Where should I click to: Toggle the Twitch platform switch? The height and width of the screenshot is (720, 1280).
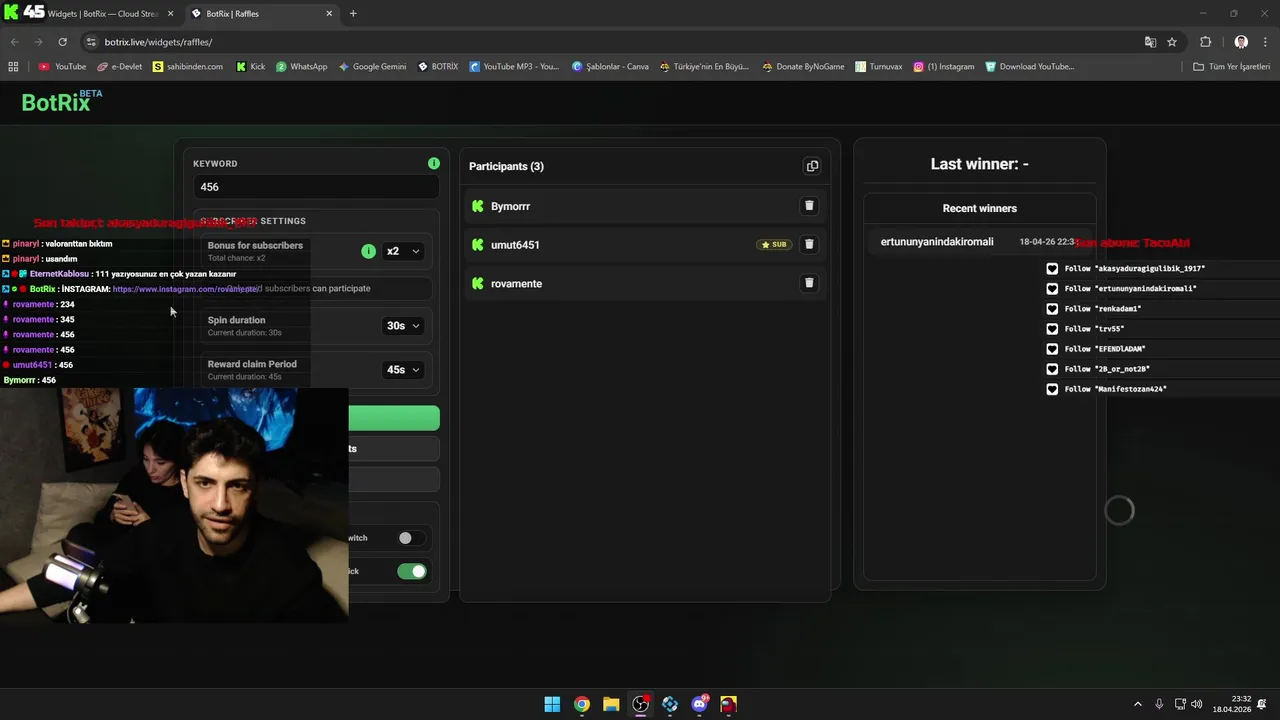[x=411, y=538]
